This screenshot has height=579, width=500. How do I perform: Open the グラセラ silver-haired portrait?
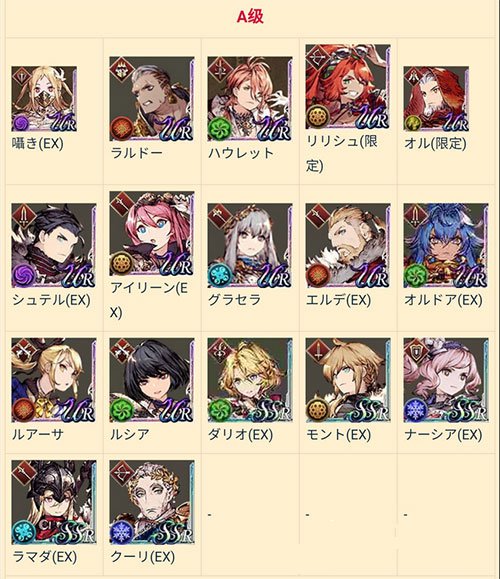(250, 246)
